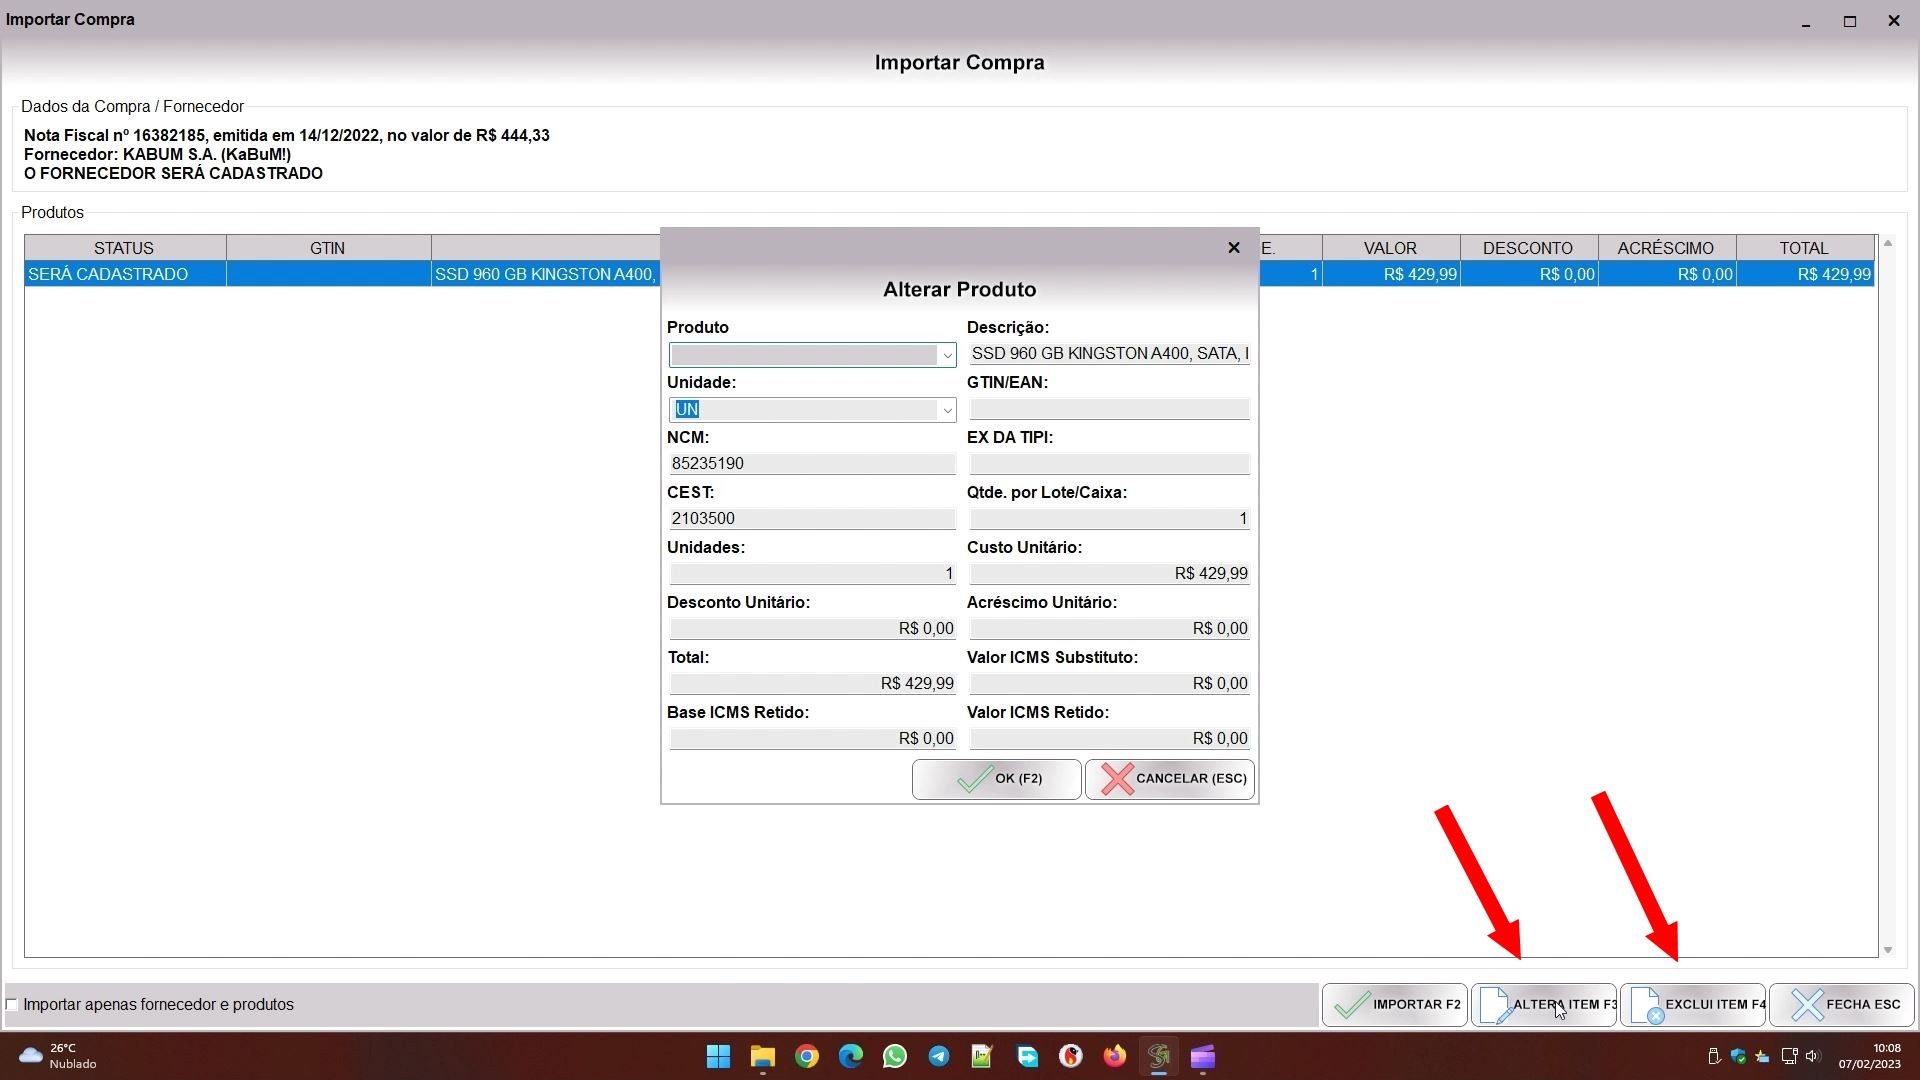Open the network status tray icon
The image size is (1920, 1080).
click(x=1789, y=1056)
